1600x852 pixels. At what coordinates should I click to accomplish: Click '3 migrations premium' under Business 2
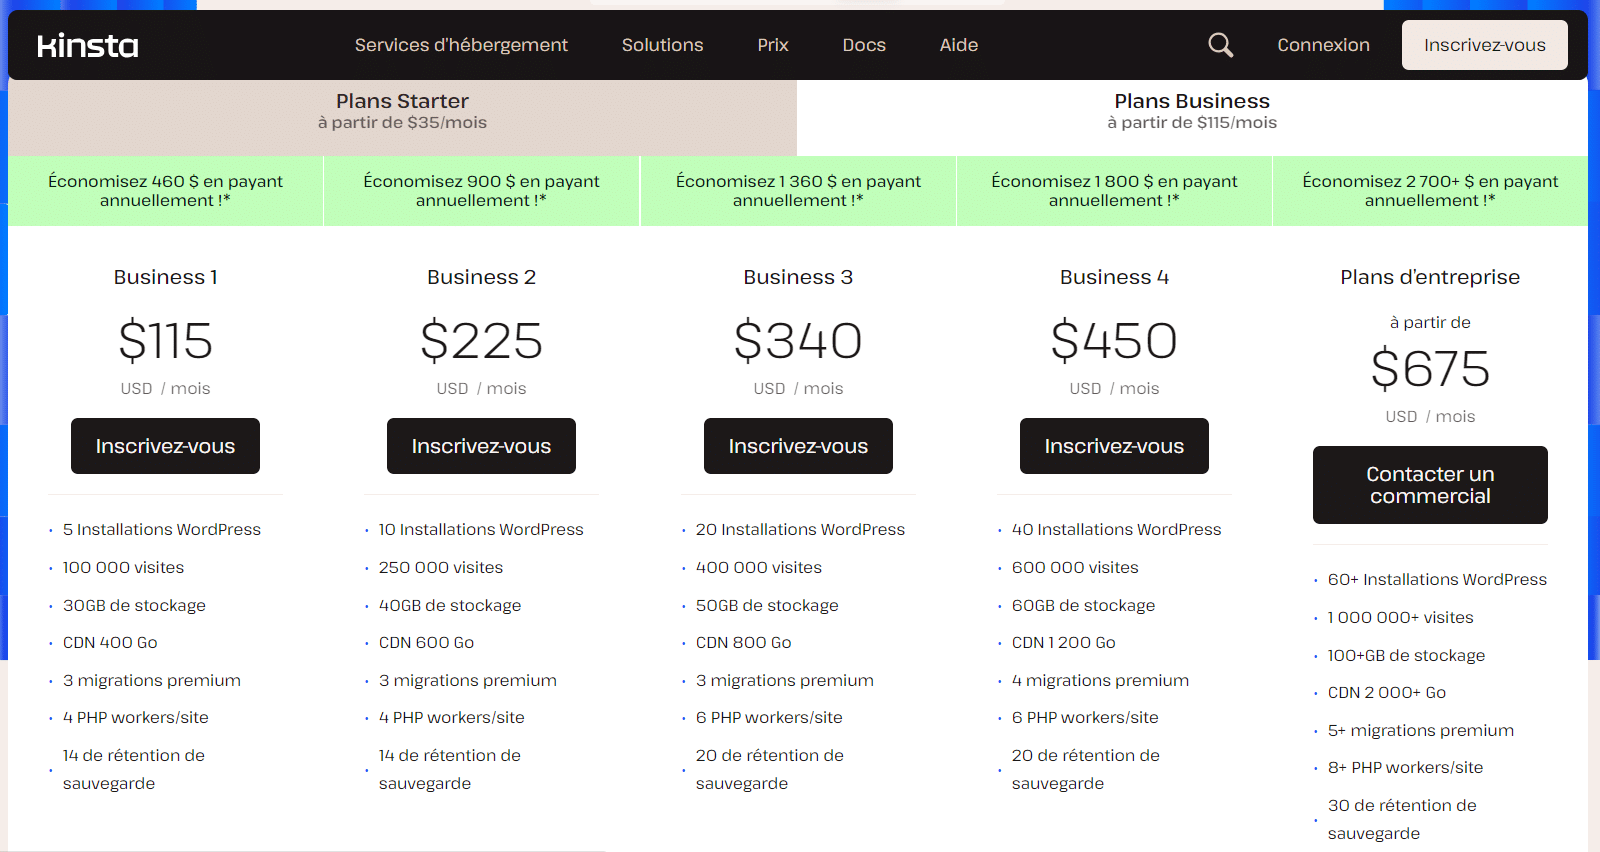pyautogui.click(x=468, y=680)
